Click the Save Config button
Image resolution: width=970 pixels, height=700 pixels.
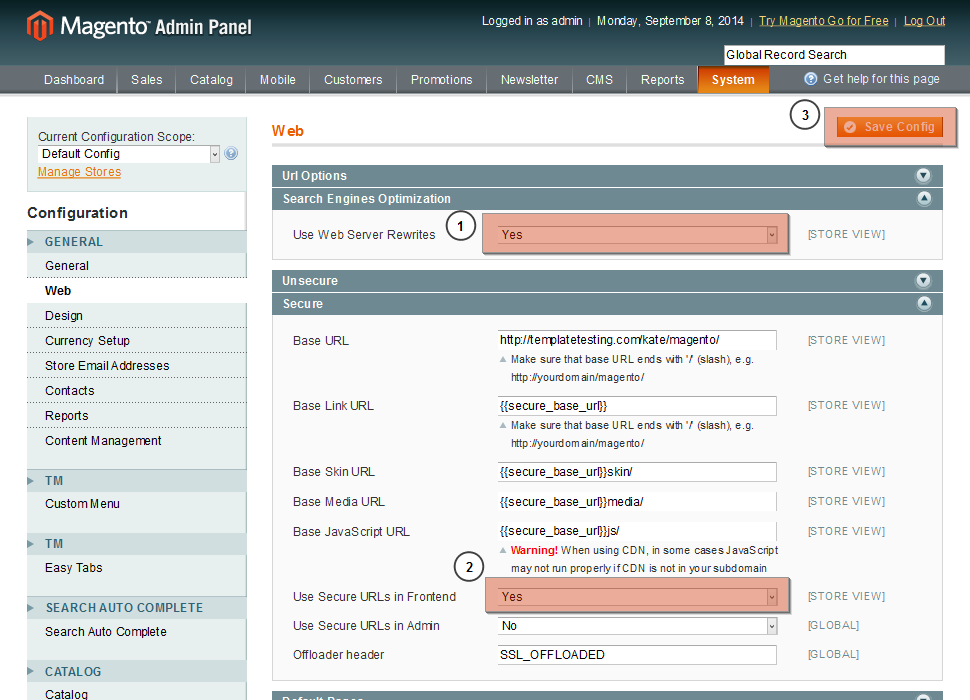[x=890, y=127]
